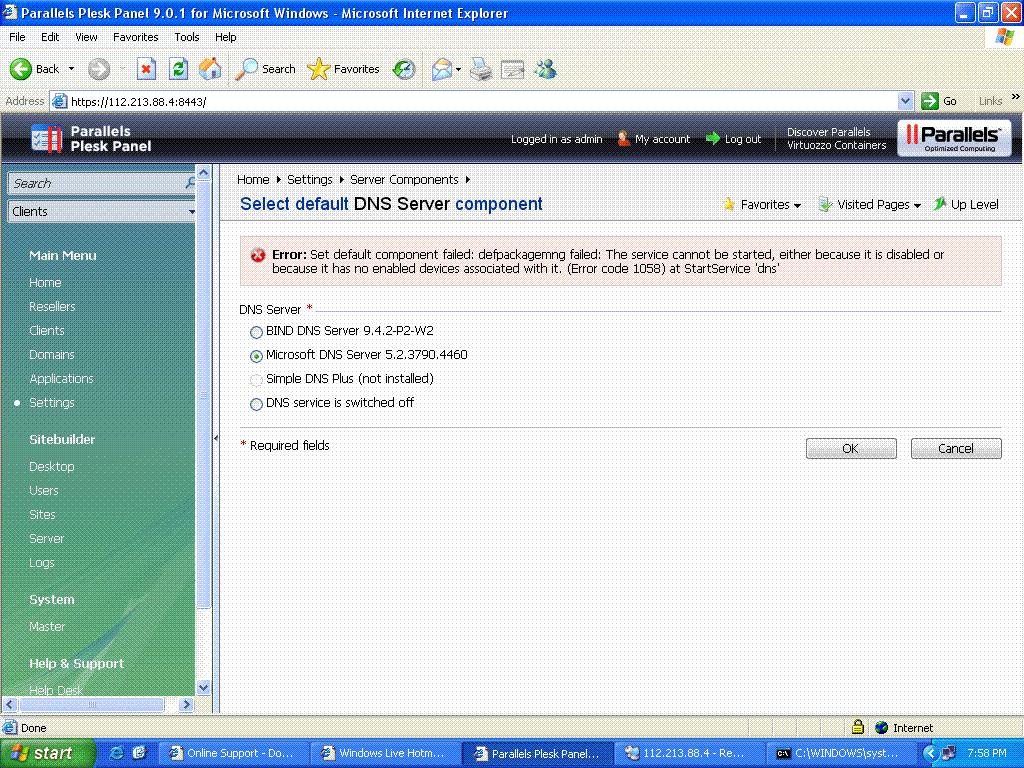This screenshot has height=768, width=1024.
Task: Open Domains in Main Menu
Action: [52, 355]
